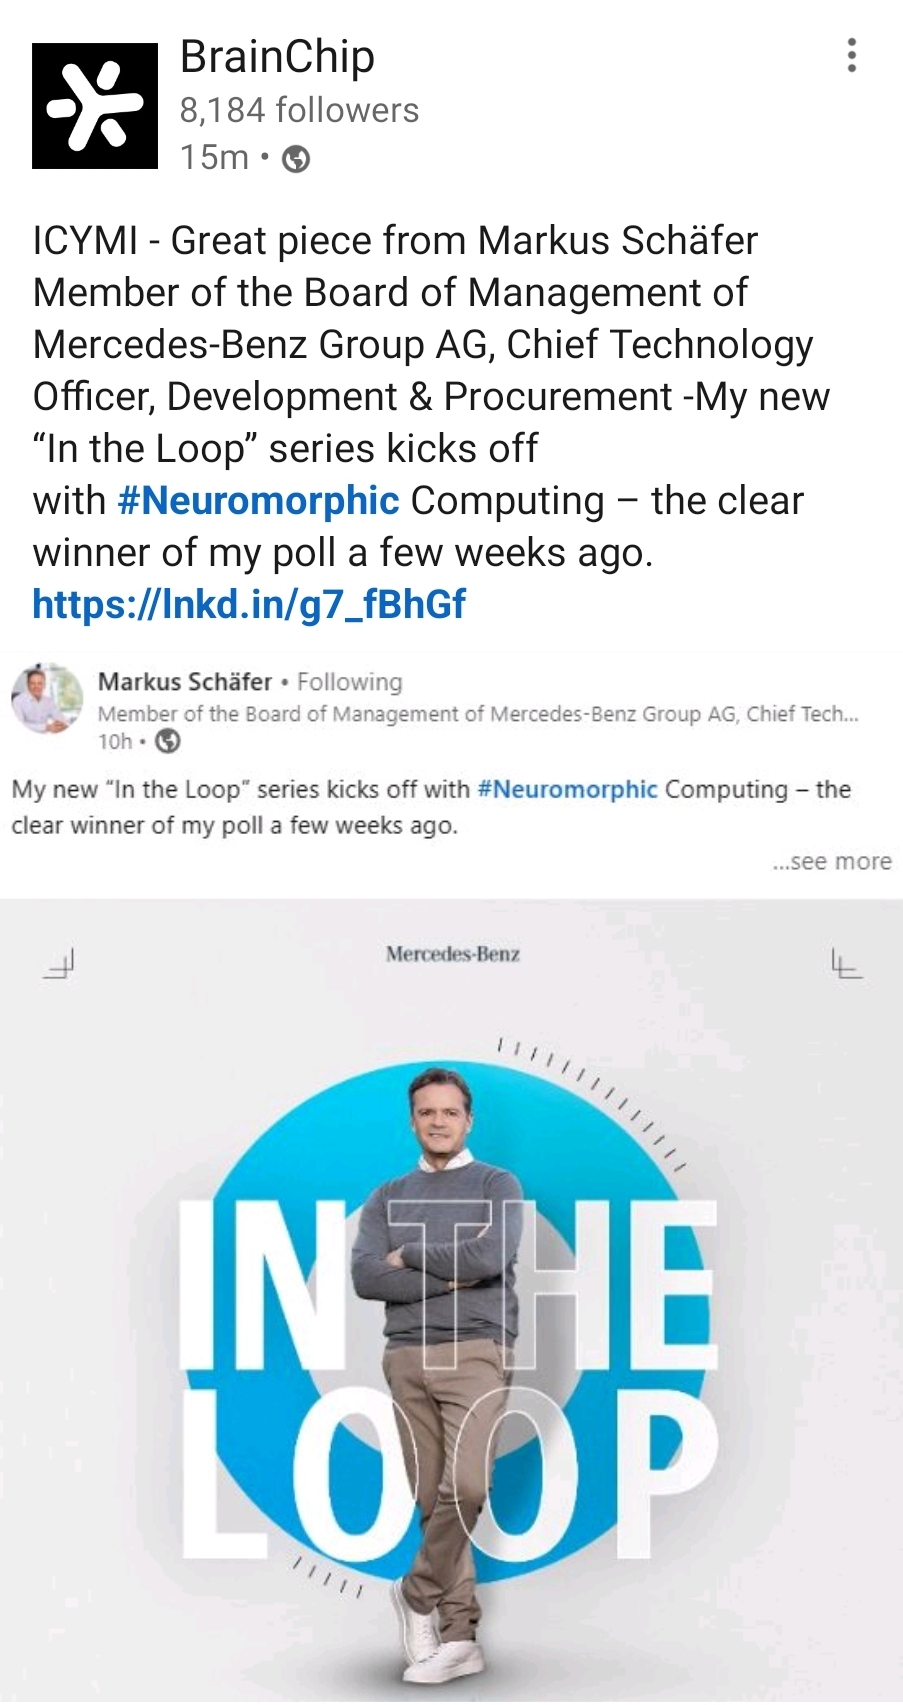The height and width of the screenshot is (1705, 903).
Task: Tap the bold #Neuromorphic hashtag in BrainChip's text
Action: coord(258,501)
